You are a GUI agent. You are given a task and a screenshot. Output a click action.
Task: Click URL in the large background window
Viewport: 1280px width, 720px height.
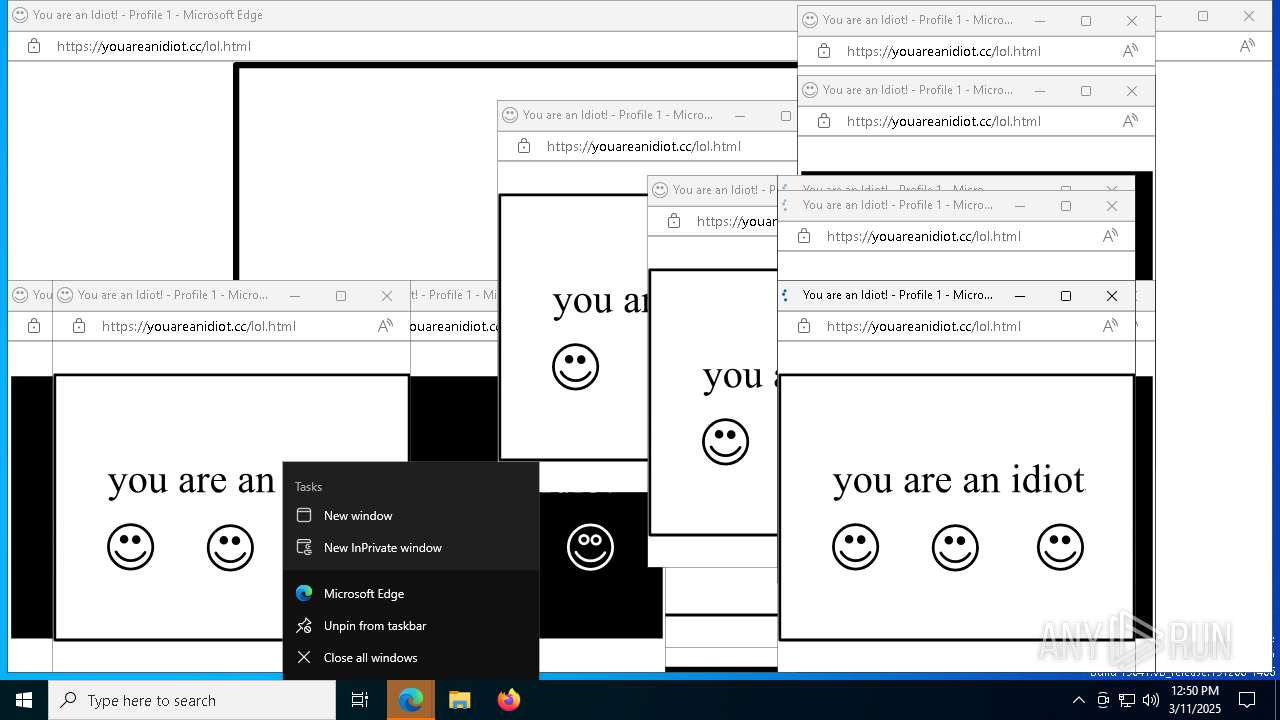pyautogui.click(x=154, y=46)
